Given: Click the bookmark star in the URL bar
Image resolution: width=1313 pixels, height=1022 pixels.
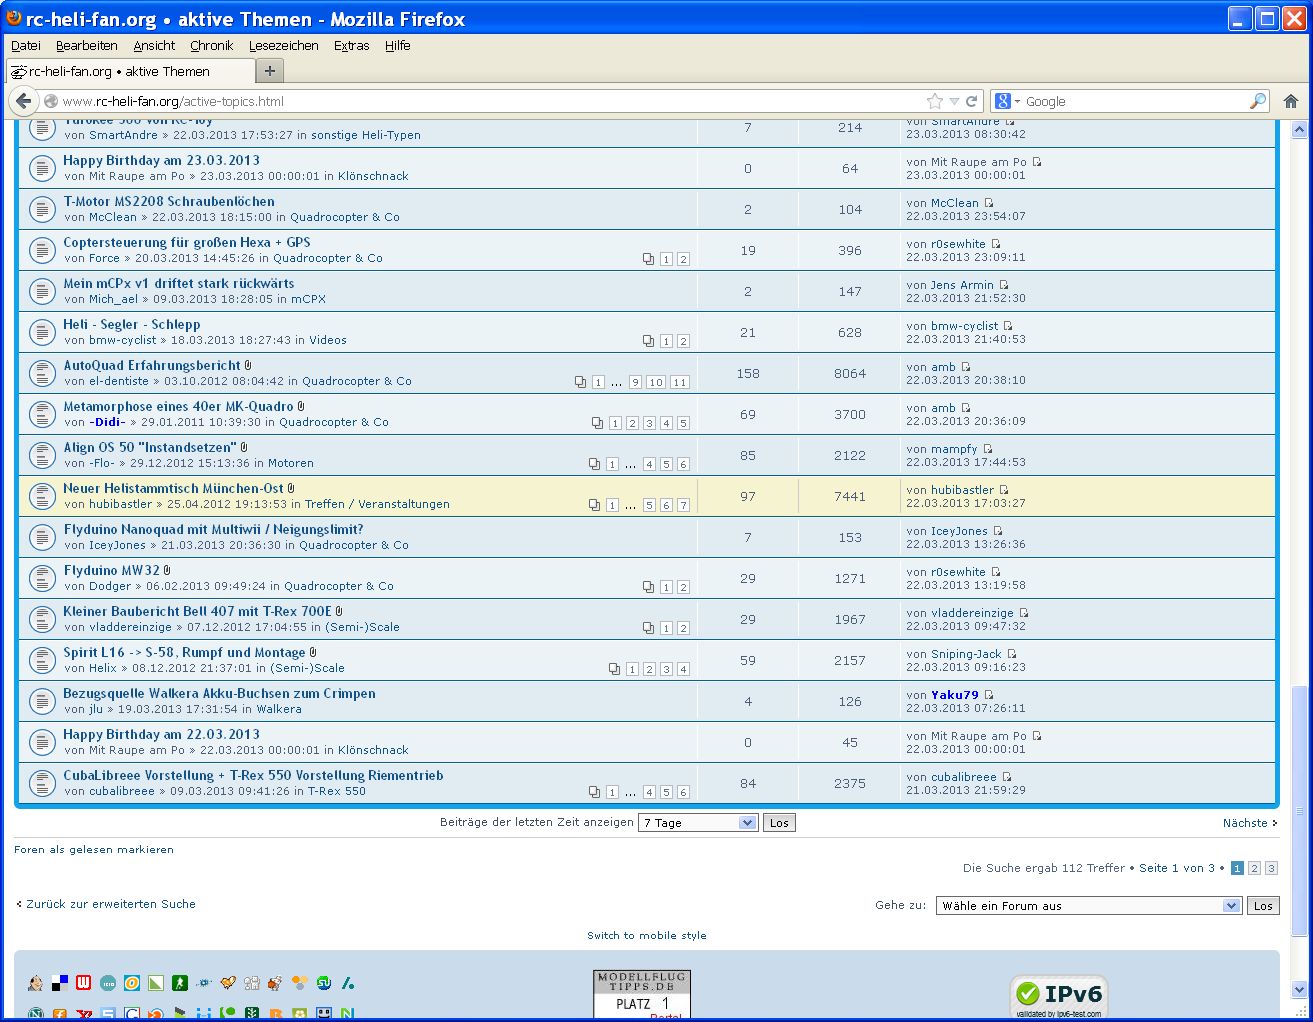Looking at the screenshot, I should (934, 101).
